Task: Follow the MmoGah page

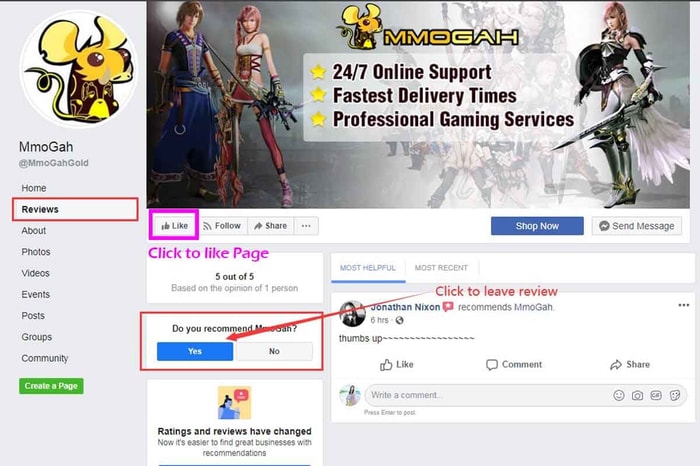Action: click(222, 226)
